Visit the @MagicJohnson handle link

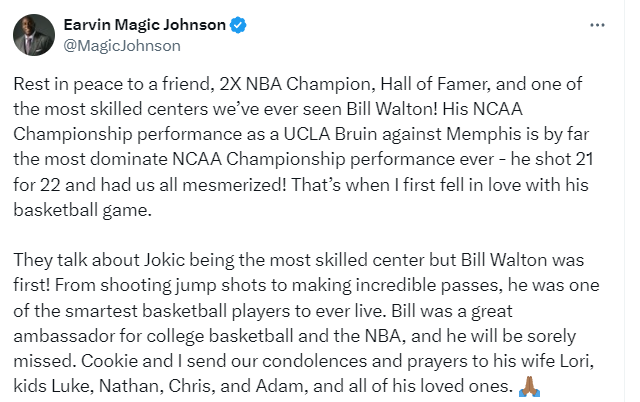click(x=122, y=45)
